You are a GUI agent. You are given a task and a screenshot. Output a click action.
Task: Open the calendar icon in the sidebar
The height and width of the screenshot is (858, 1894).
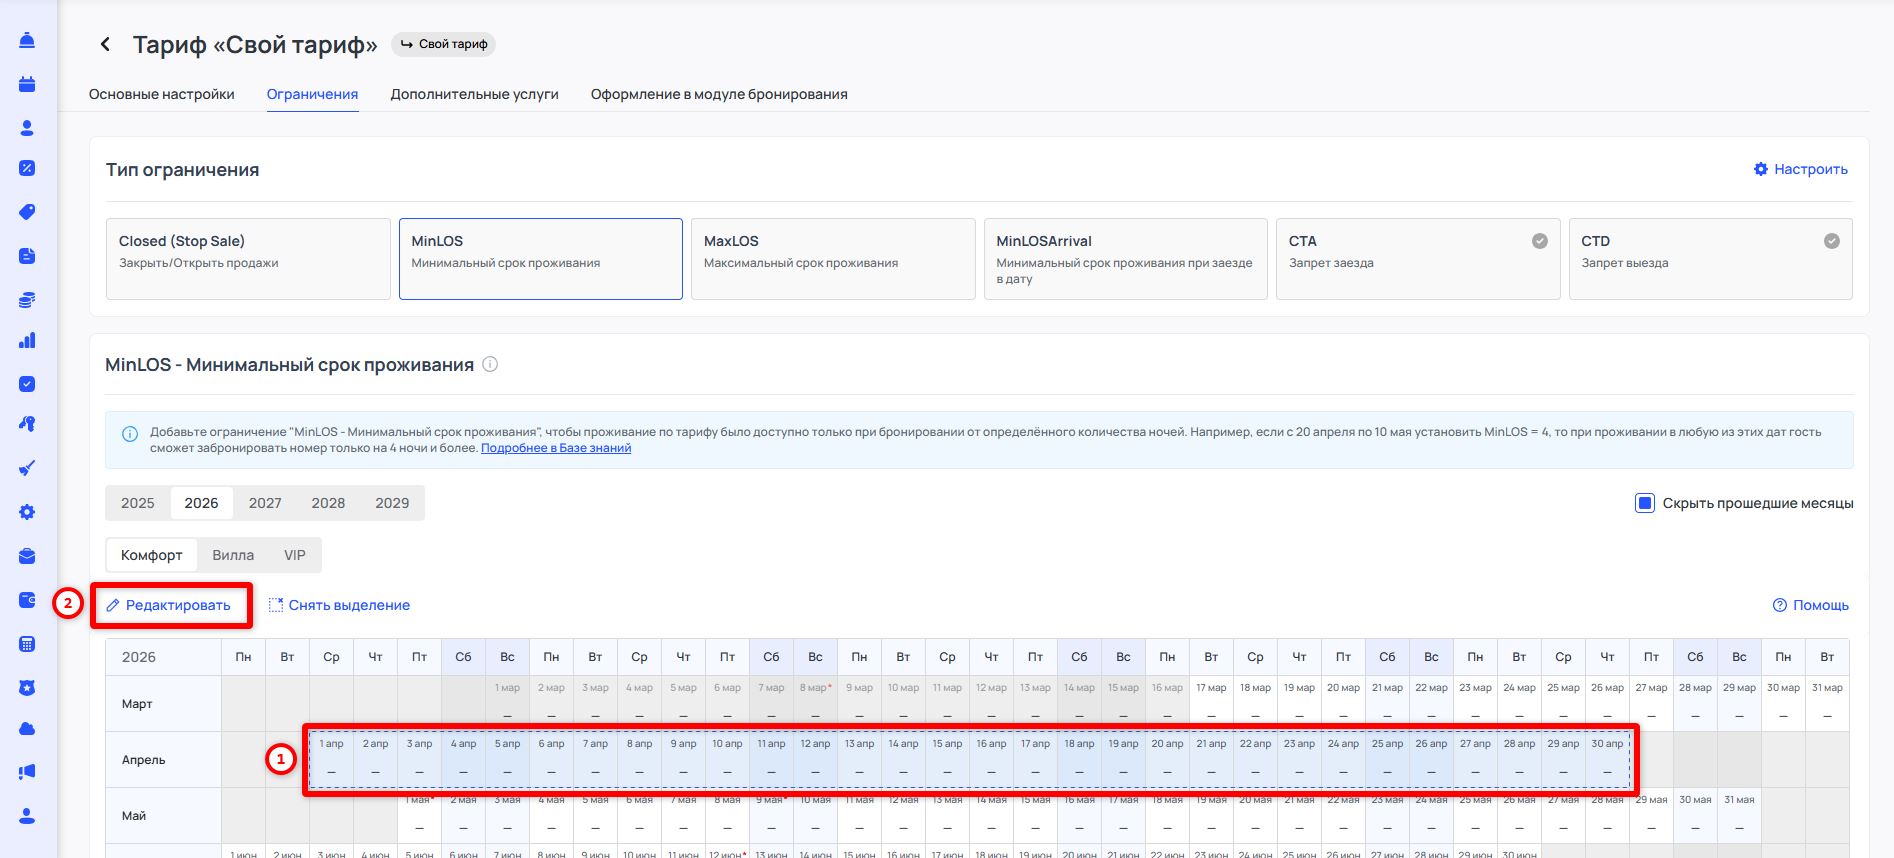(27, 84)
